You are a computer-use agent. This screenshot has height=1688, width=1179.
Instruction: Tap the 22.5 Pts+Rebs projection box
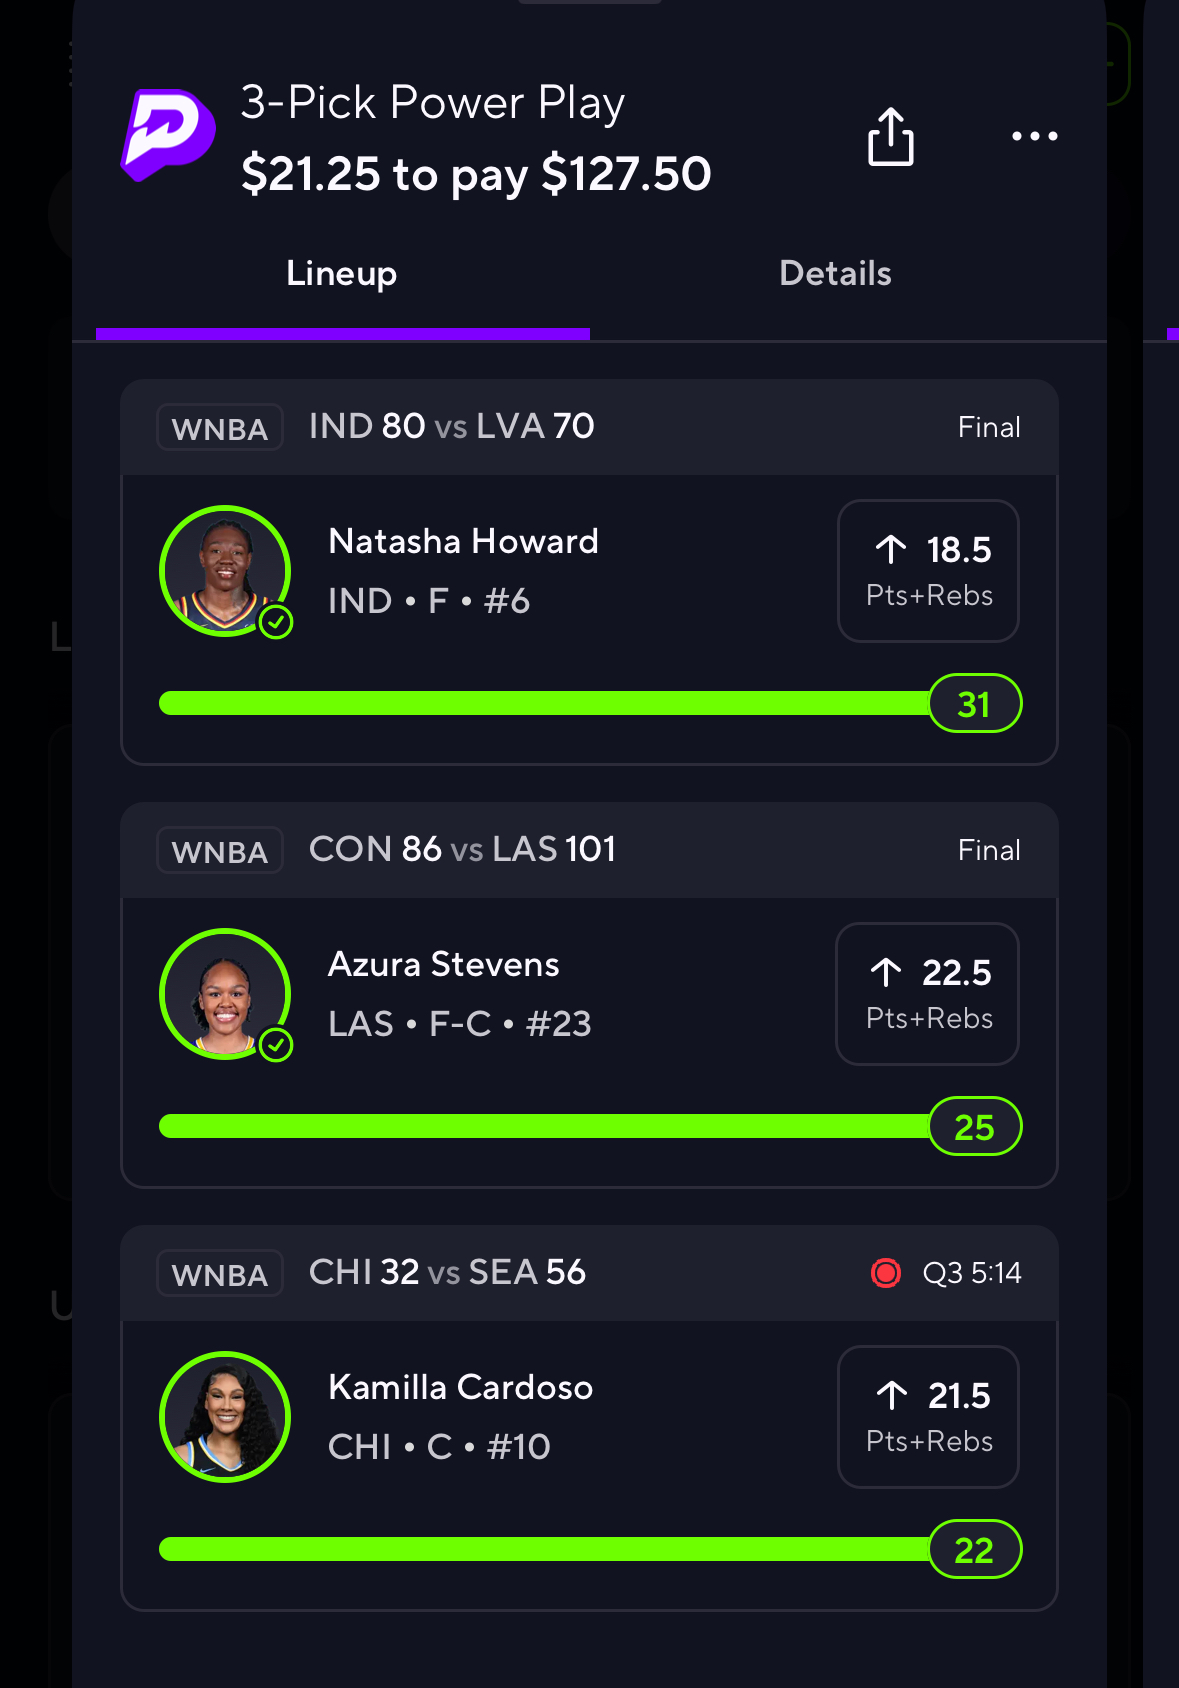coord(928,994)
